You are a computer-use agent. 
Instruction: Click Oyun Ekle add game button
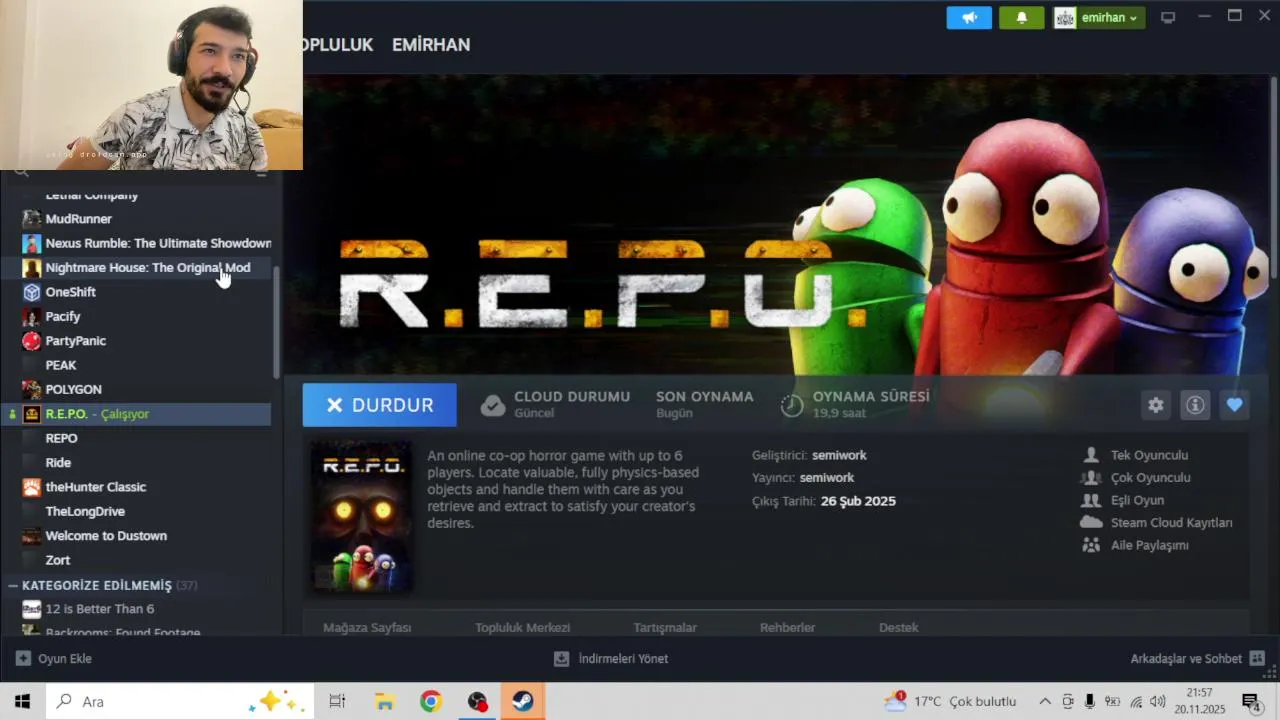(54, 659)
